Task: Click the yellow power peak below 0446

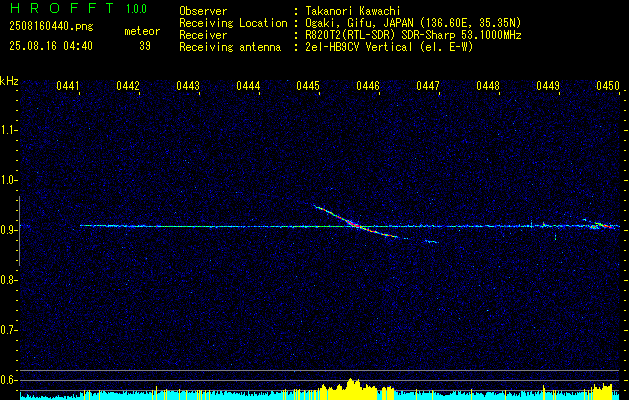Action: click(351, 389)
